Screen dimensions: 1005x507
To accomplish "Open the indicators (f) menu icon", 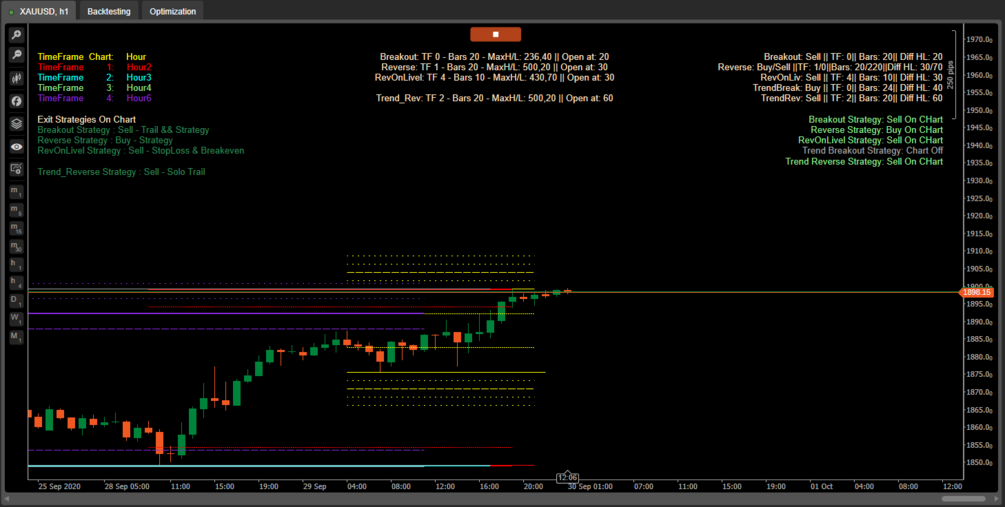I will point(17,101).
